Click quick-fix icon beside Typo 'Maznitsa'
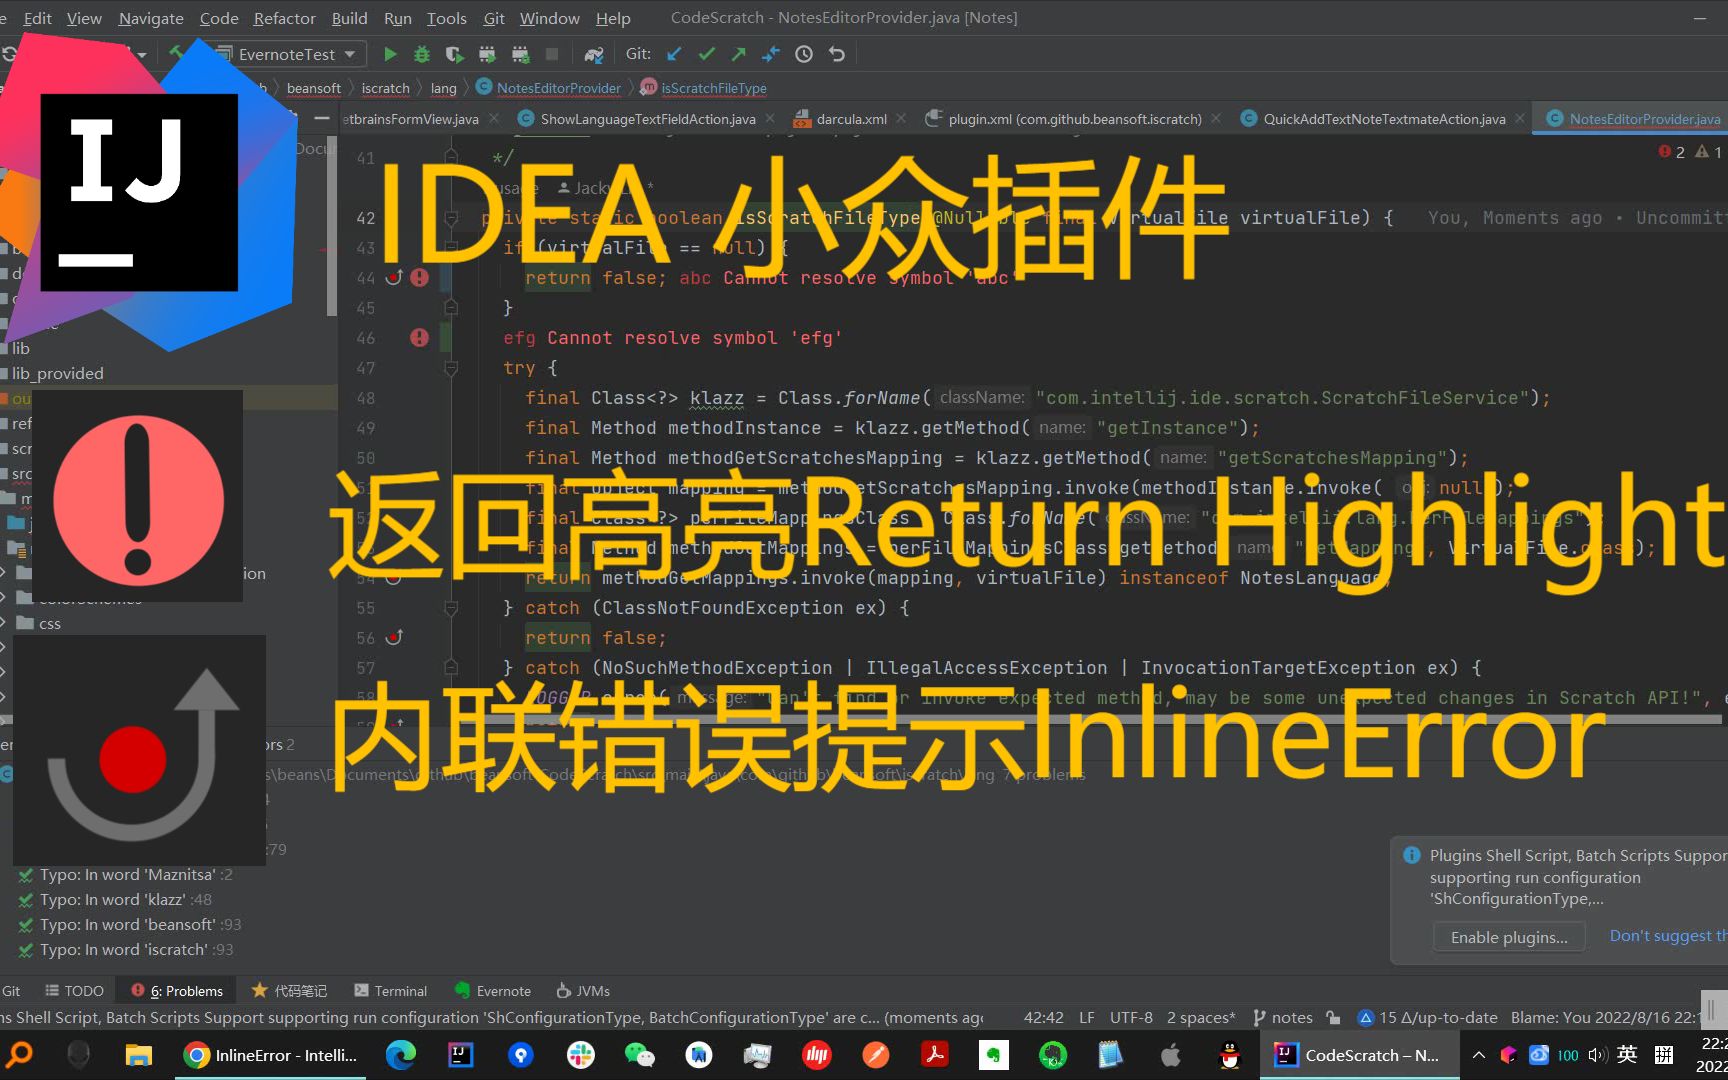 click(x=26, y=875)
